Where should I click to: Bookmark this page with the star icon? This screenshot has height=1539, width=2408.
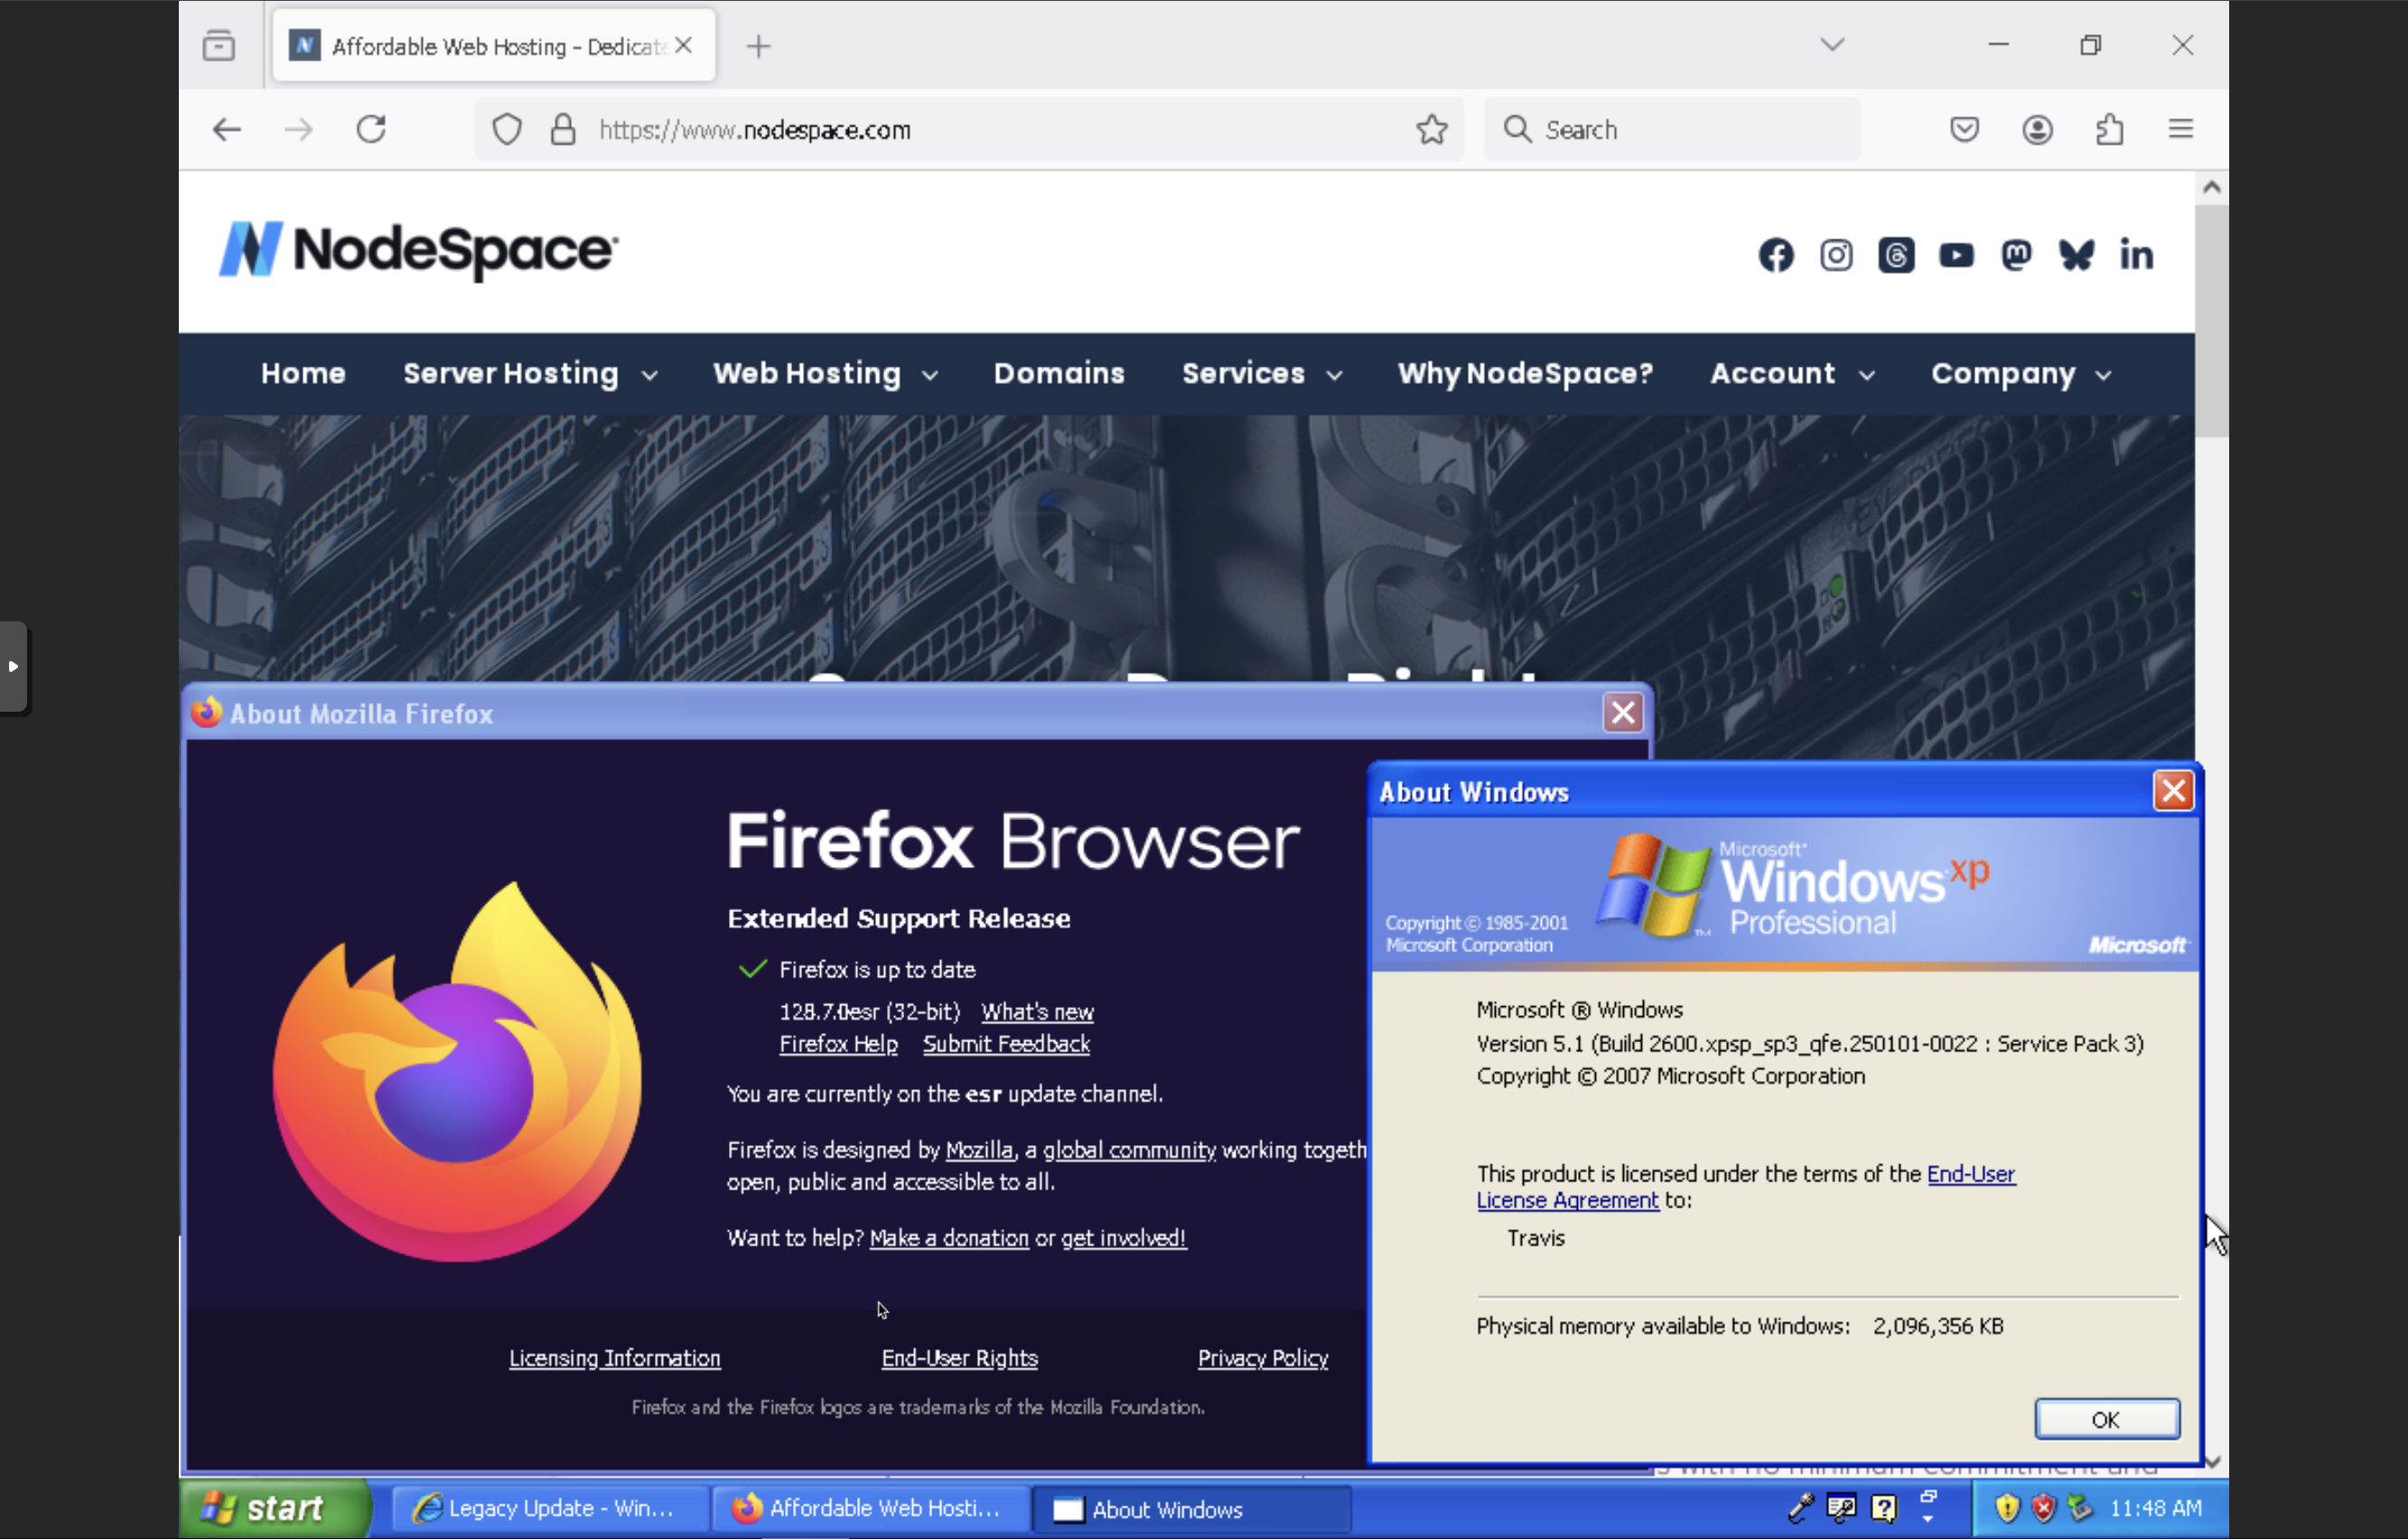1432,129
